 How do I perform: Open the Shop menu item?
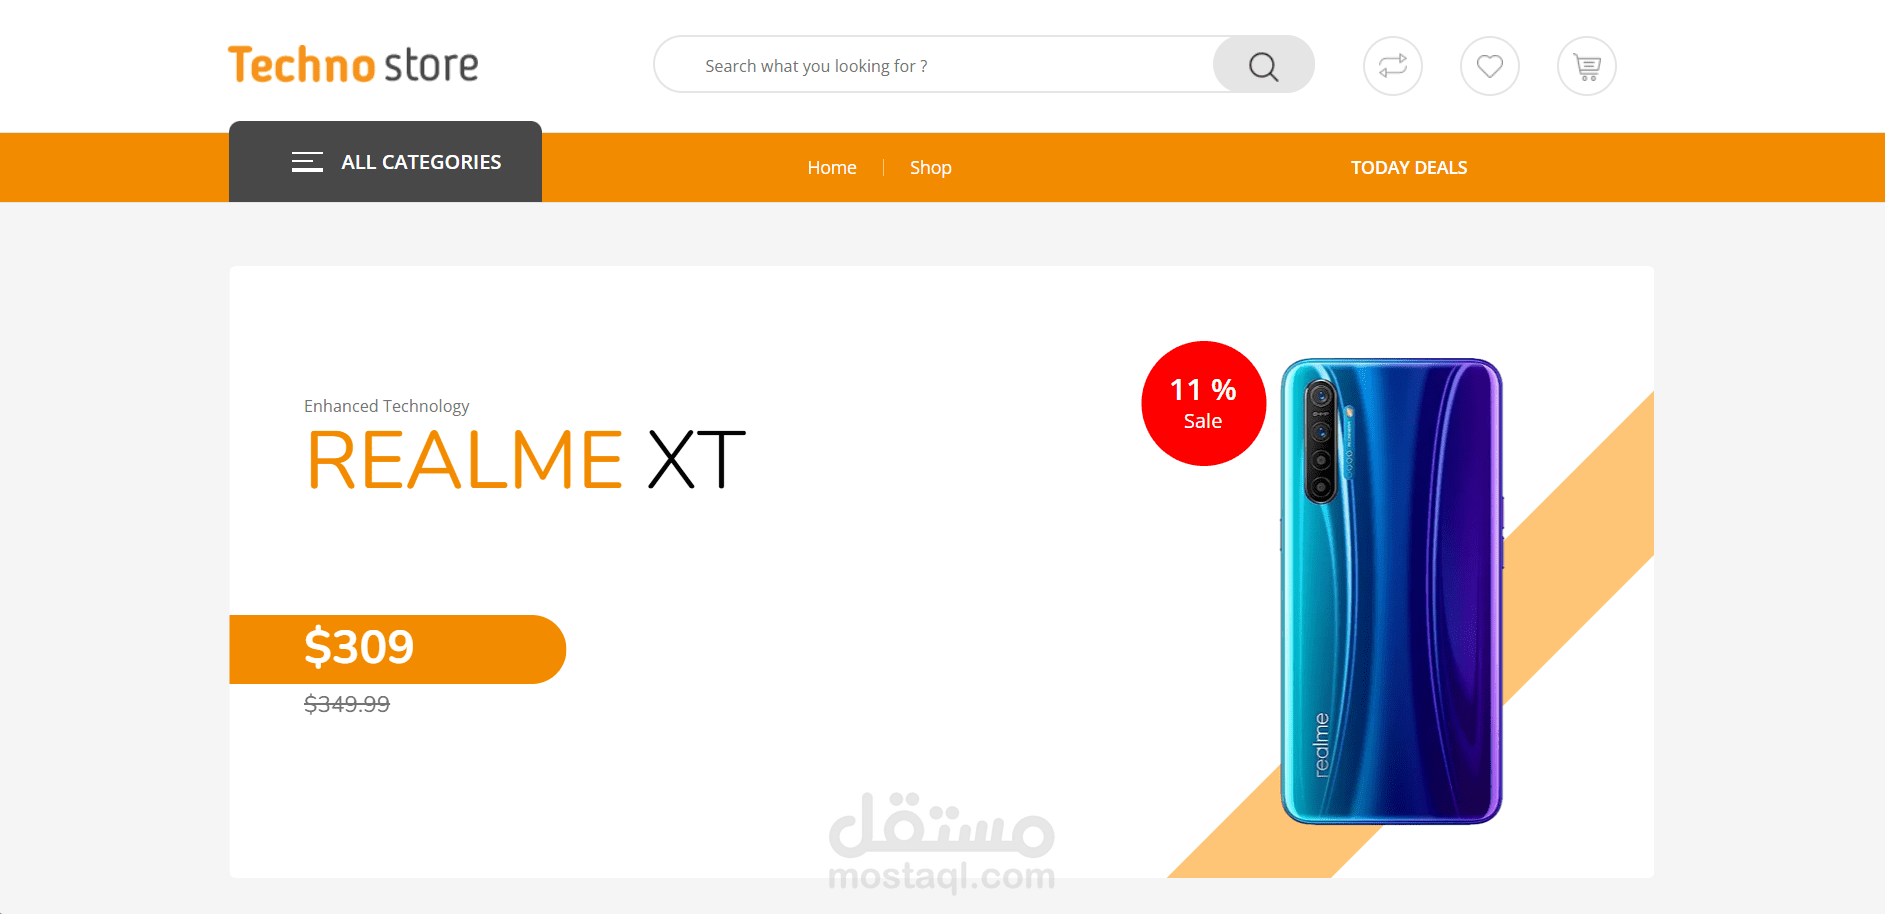(930, 168)
